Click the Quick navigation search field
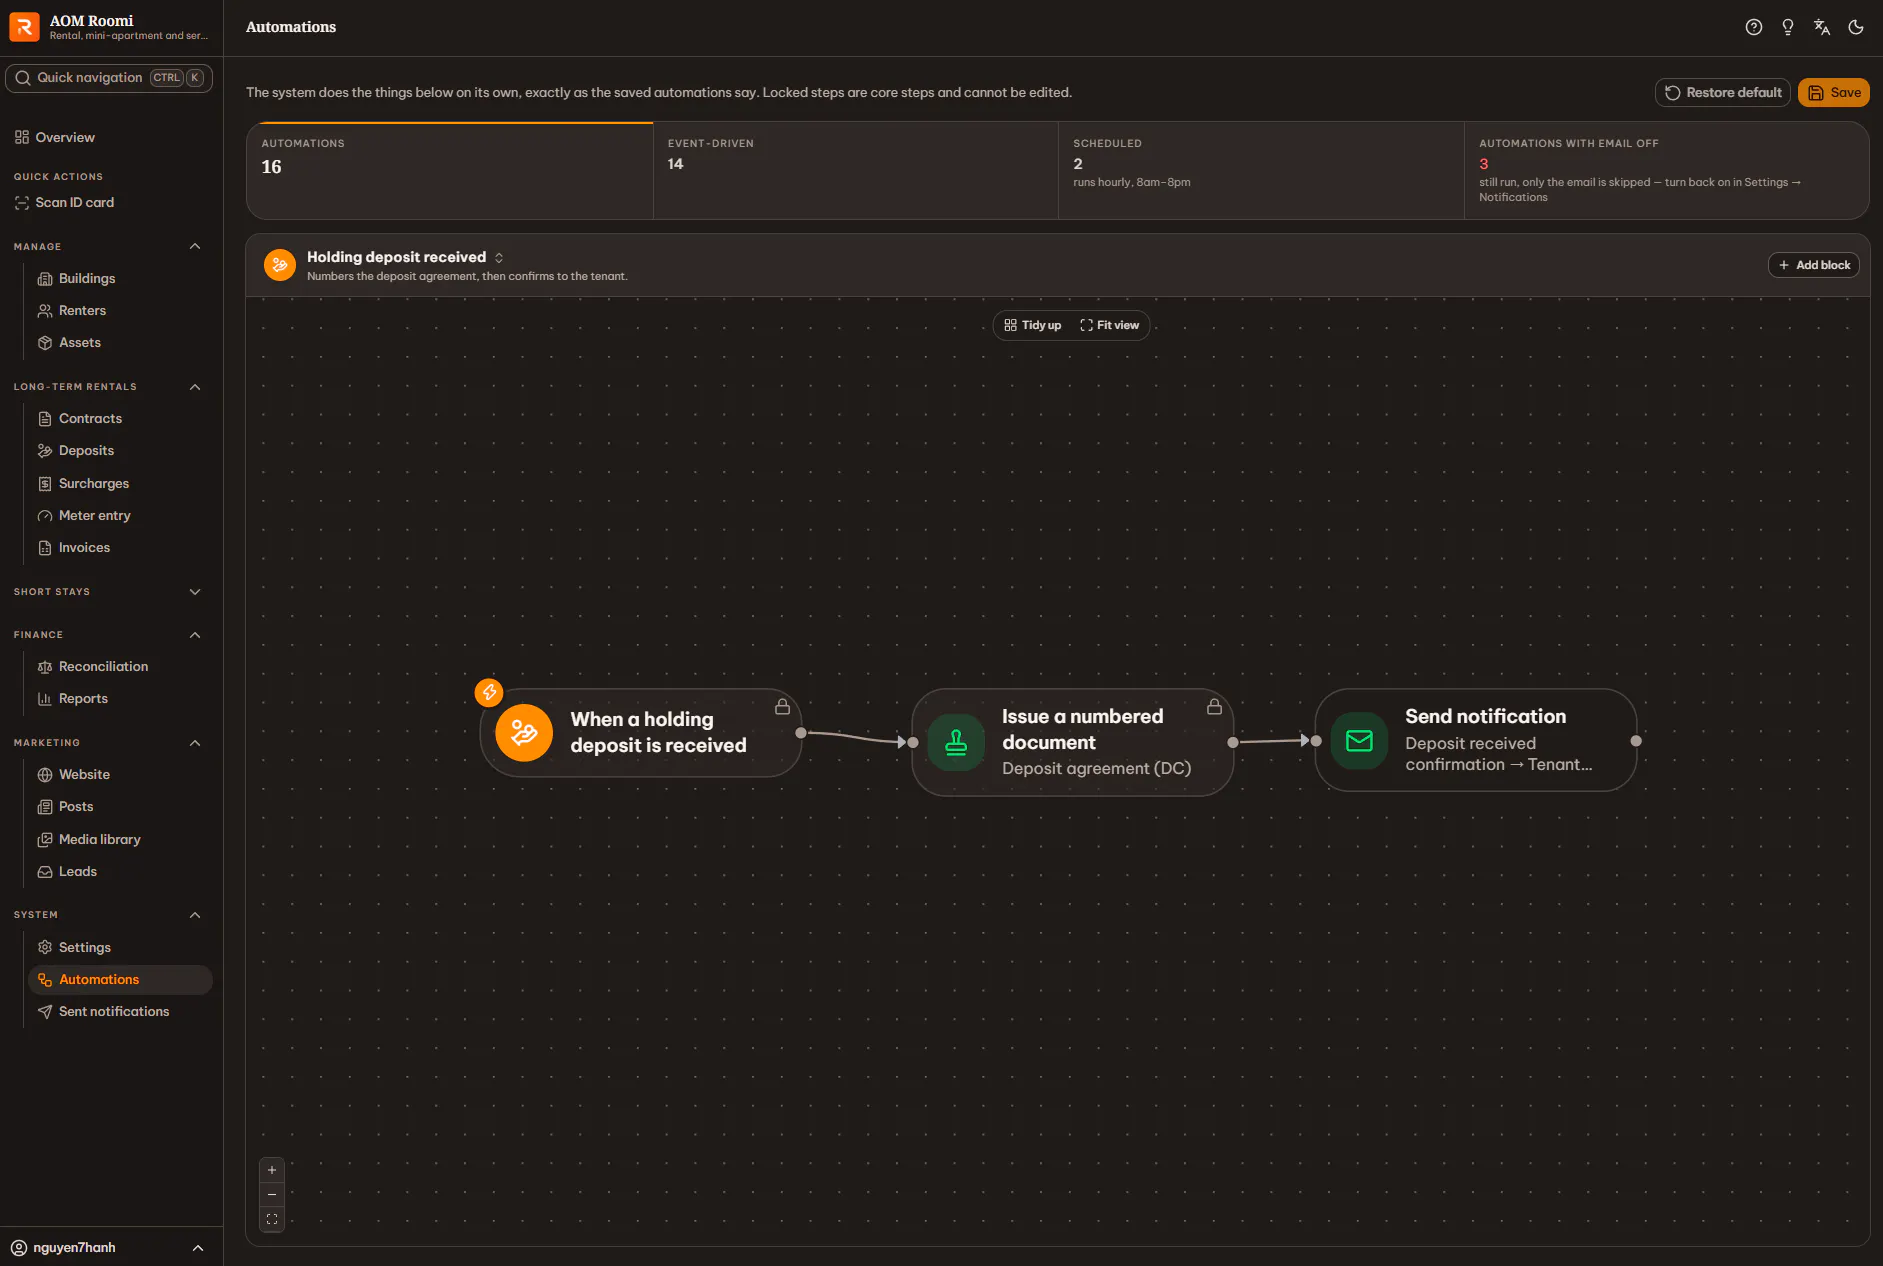 tap(109, 78)
